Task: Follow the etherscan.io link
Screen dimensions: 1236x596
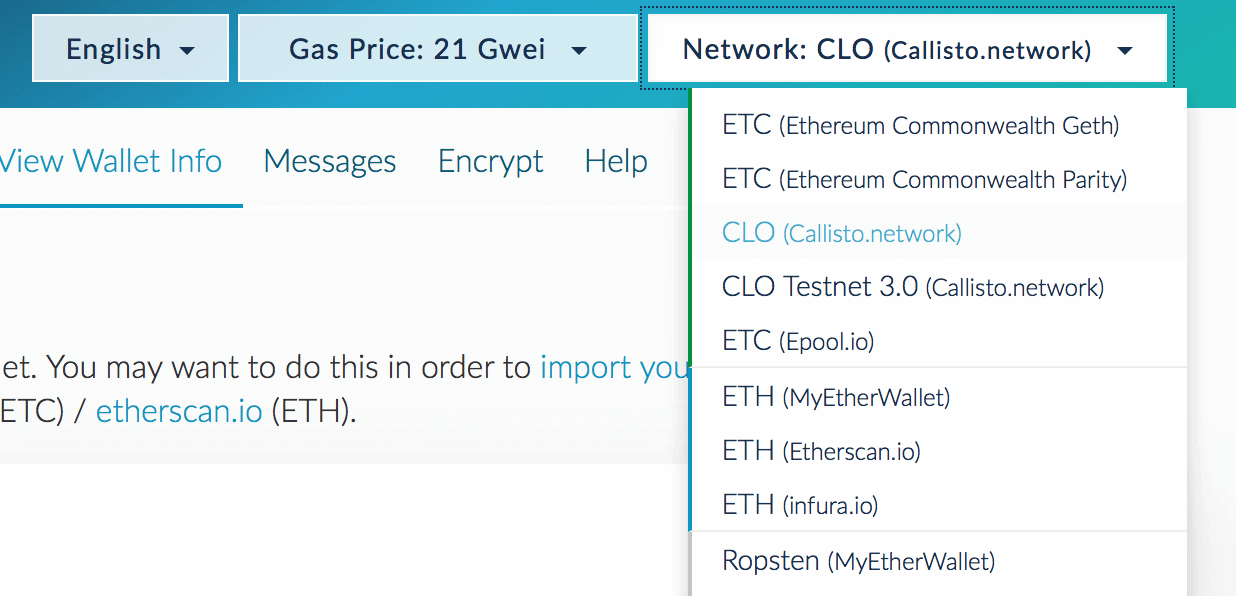Action: 179,412
